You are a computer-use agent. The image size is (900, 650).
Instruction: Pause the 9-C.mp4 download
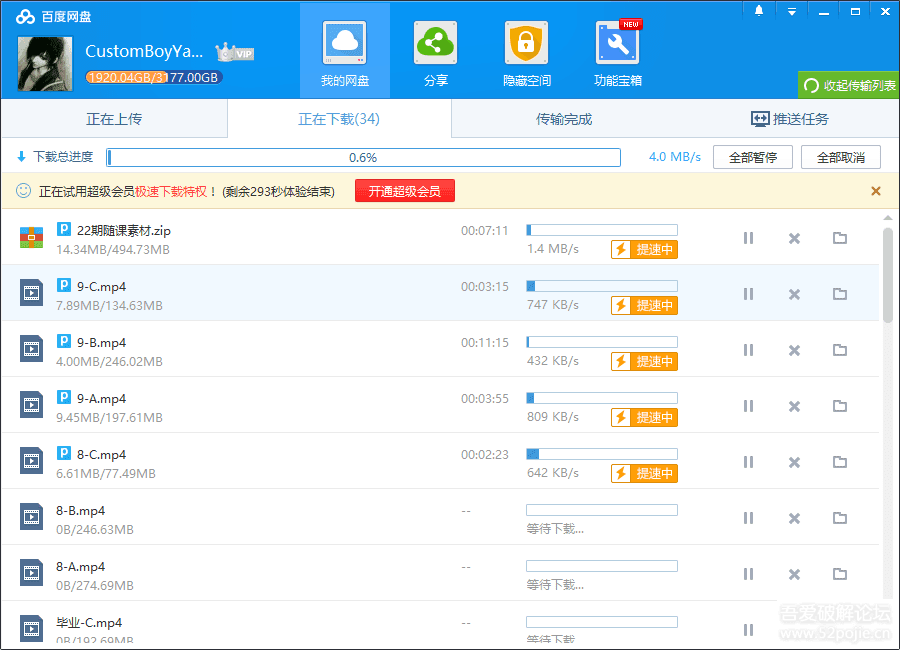748,294
